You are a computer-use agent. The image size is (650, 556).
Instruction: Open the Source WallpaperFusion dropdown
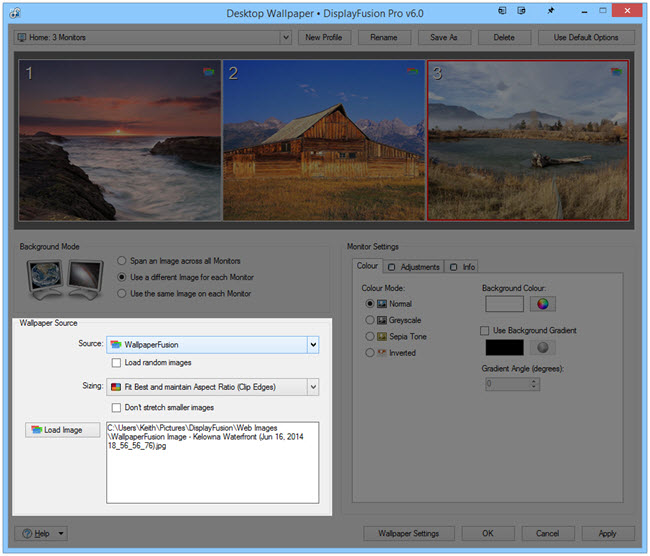click(313, 345)
